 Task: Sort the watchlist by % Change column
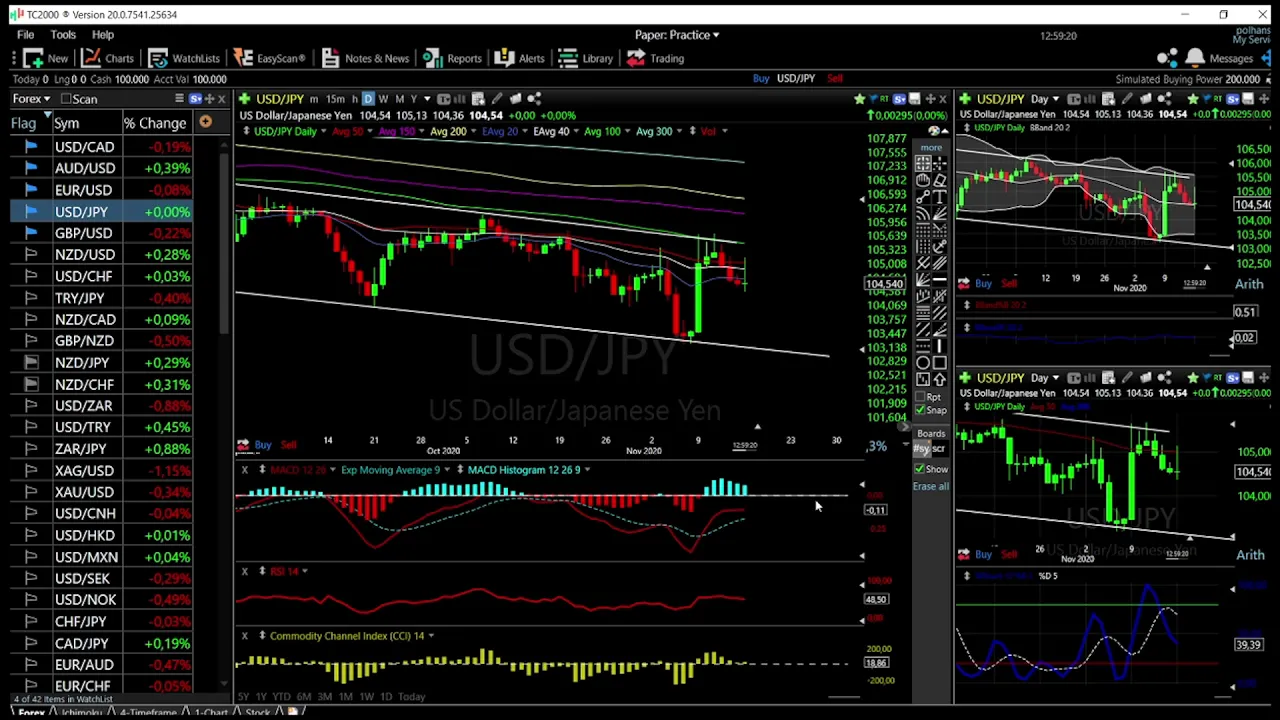tap(155, 123)
